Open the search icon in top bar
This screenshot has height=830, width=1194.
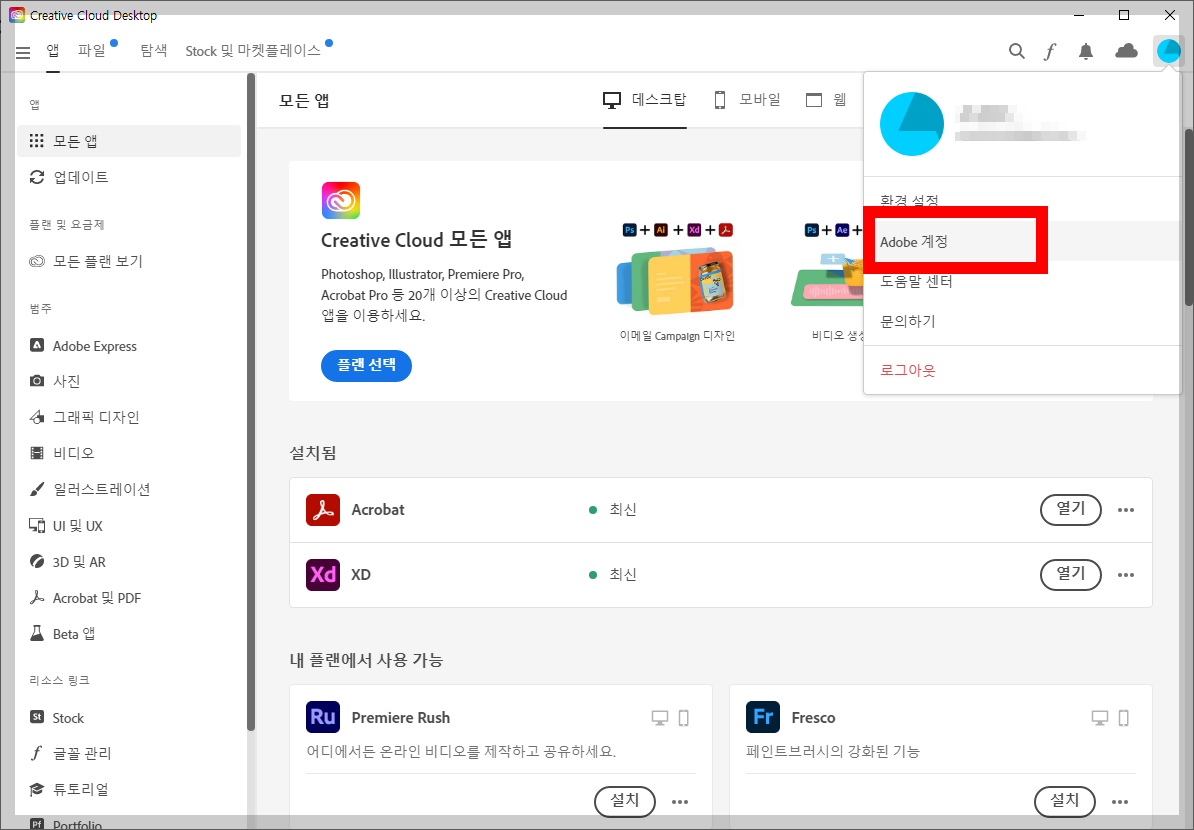pyautogui.click(x=1016, y=50)
